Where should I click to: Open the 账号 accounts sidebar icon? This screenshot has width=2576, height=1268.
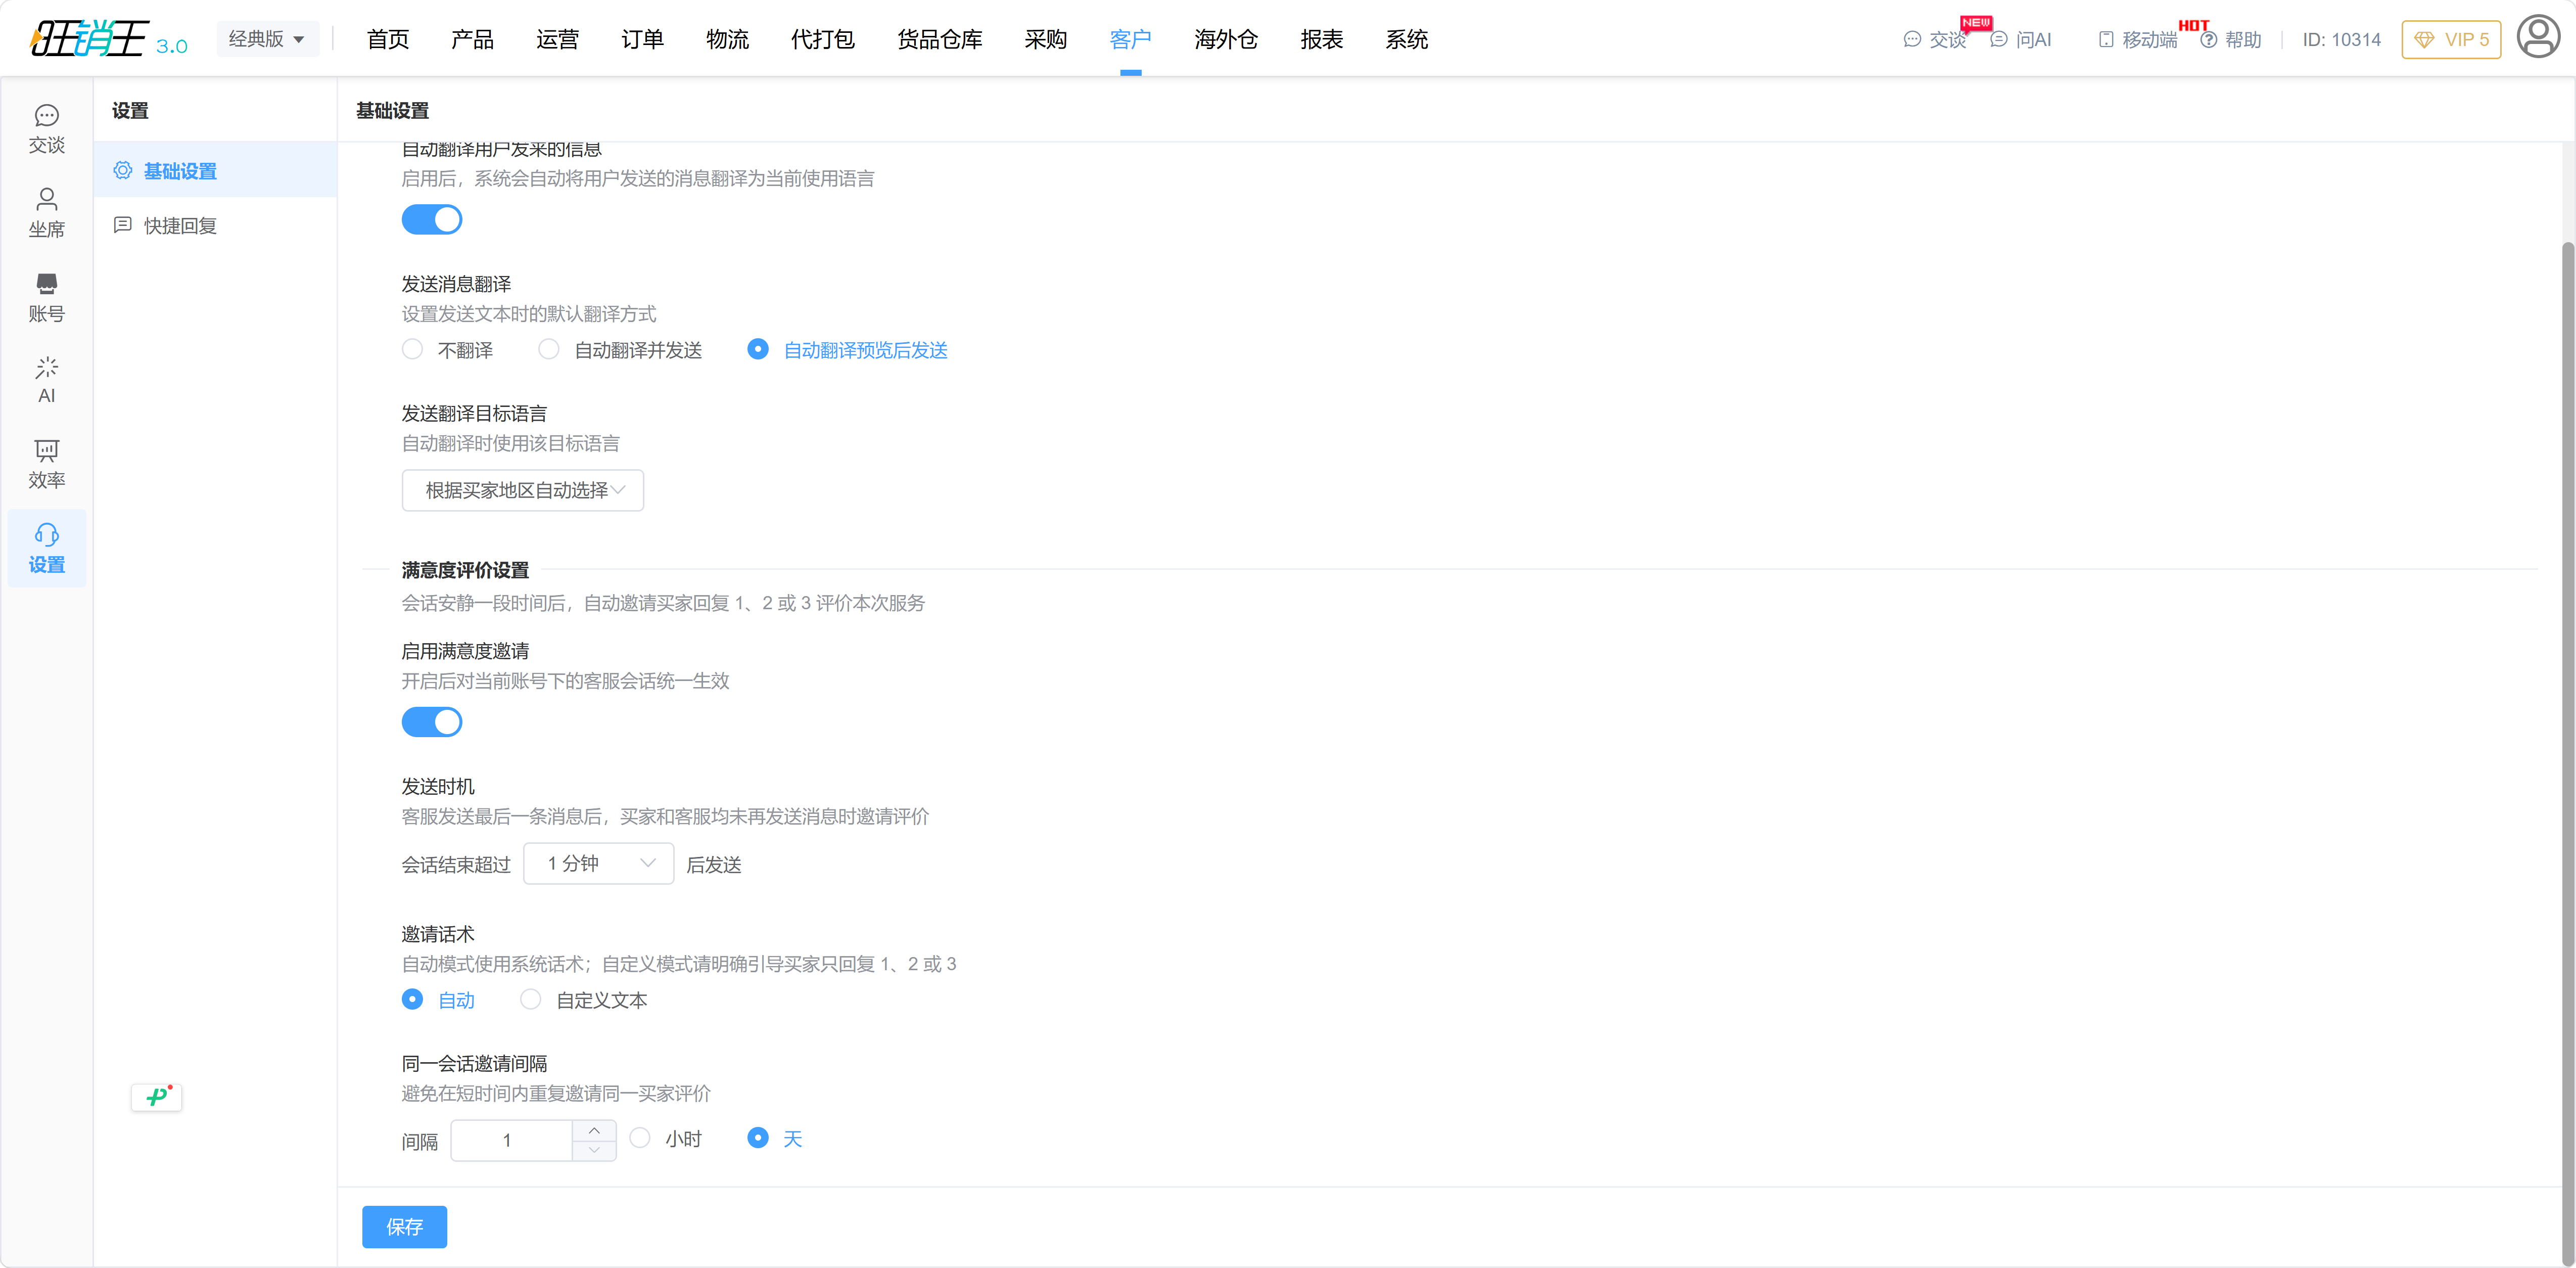[46, 297]
